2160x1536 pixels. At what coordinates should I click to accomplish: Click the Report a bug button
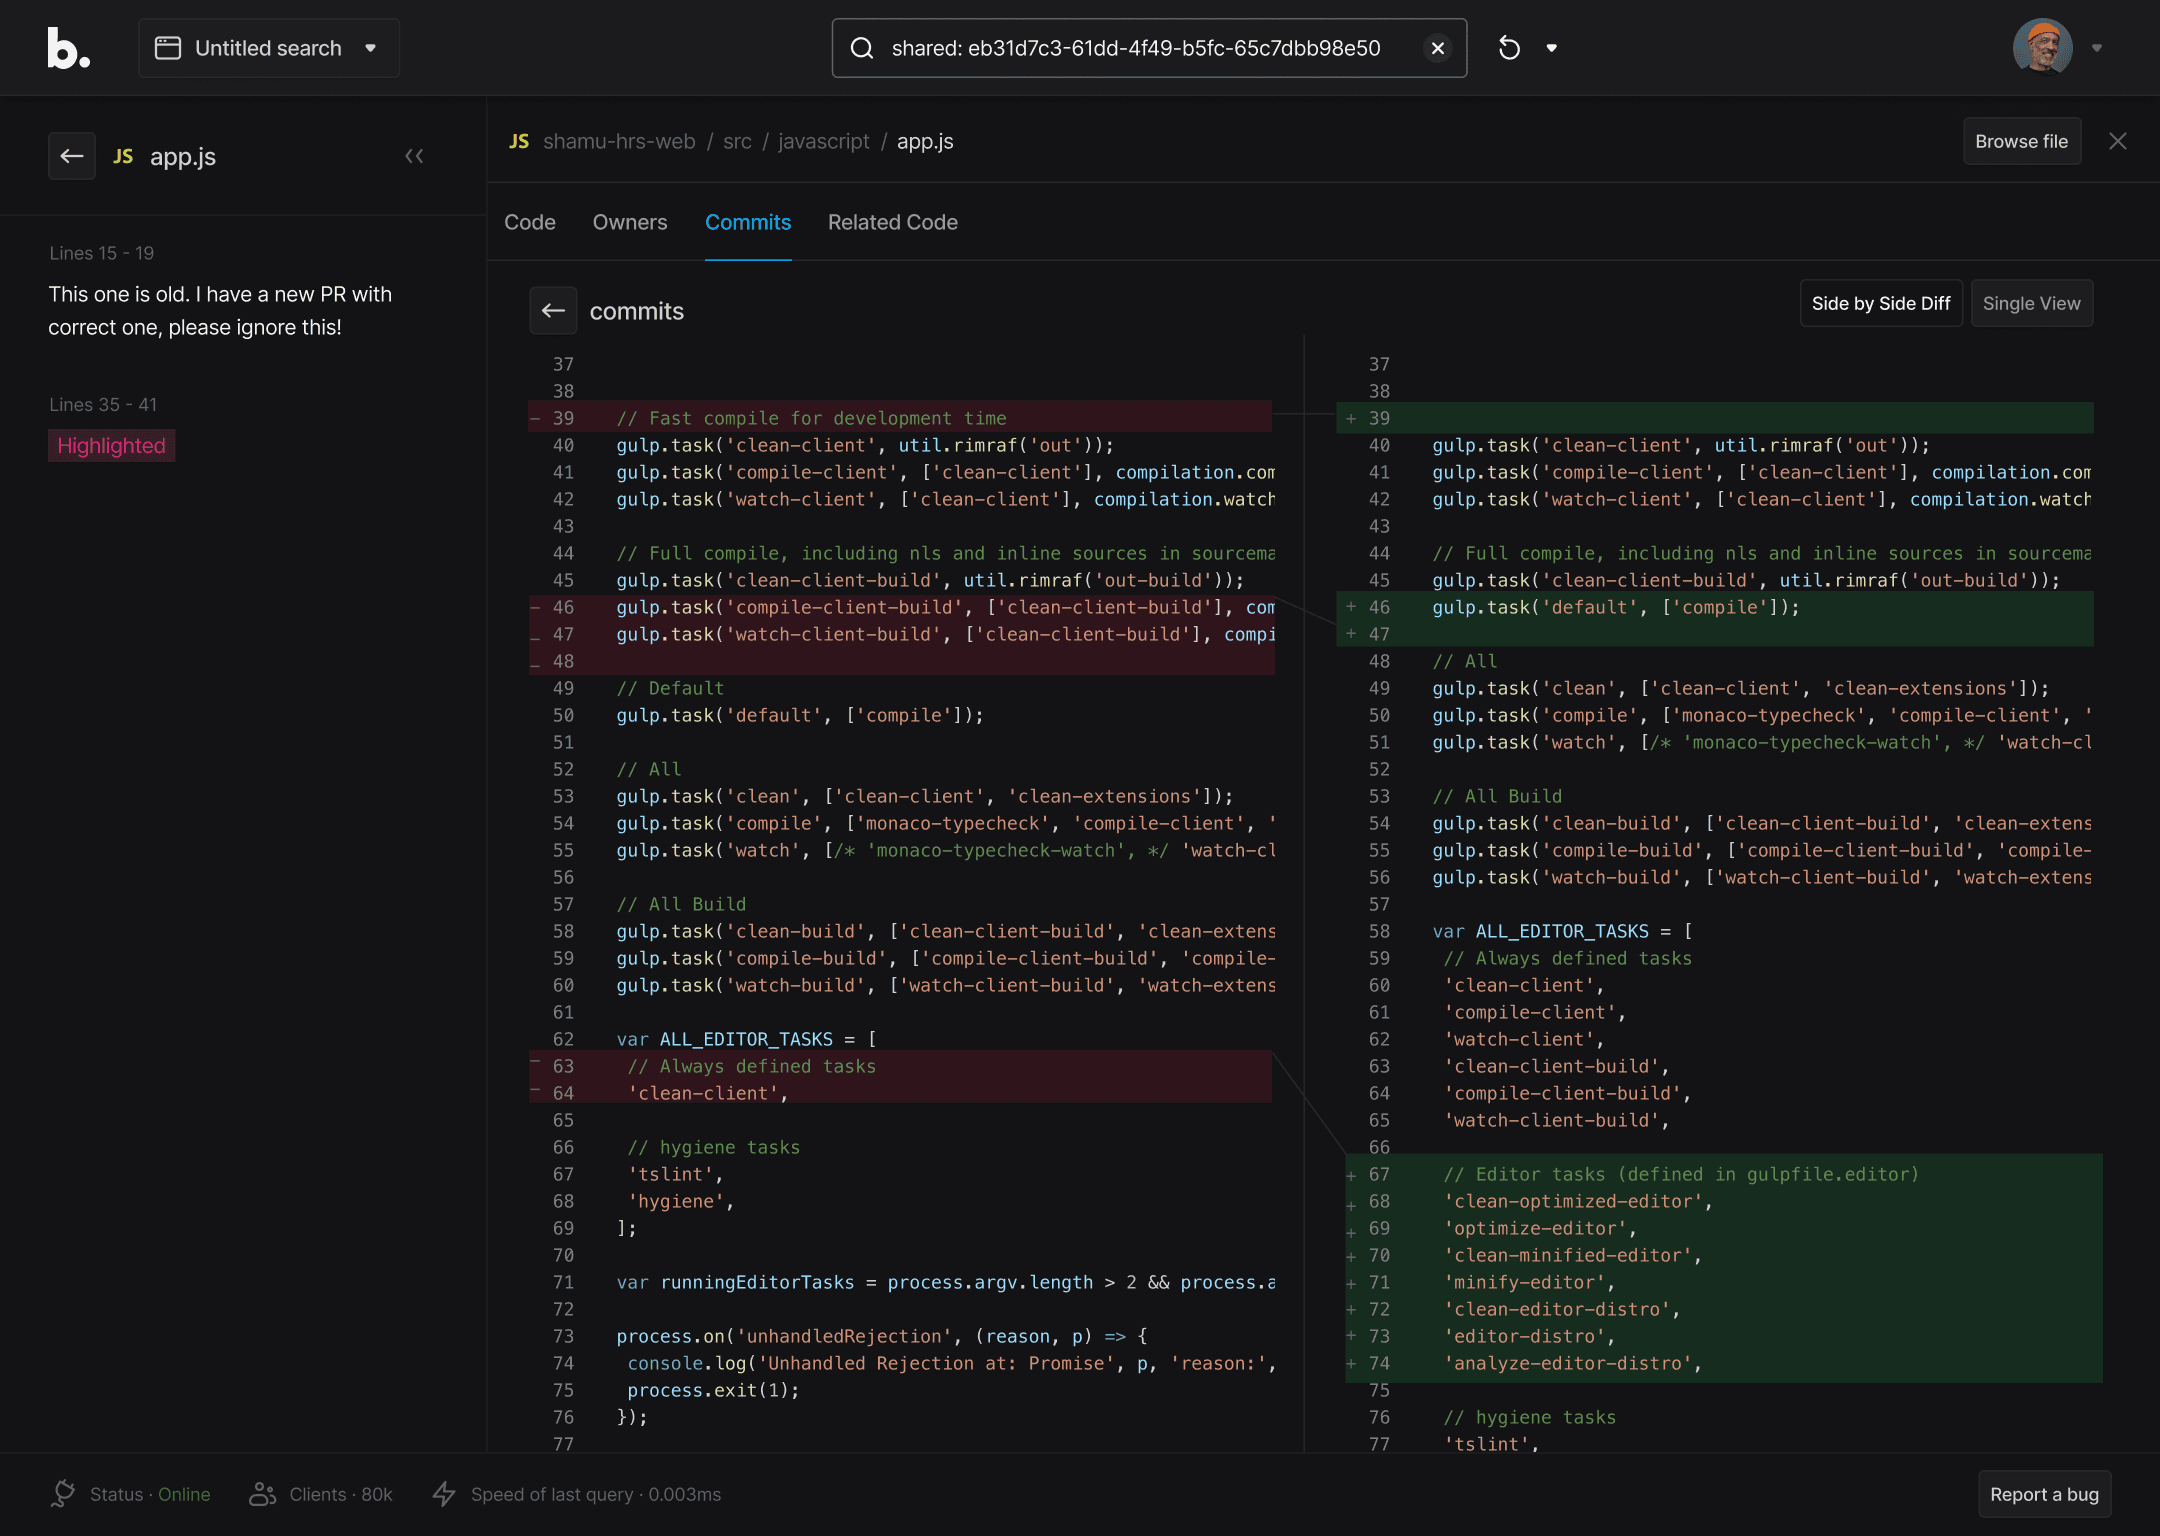coord(2045,1494)
